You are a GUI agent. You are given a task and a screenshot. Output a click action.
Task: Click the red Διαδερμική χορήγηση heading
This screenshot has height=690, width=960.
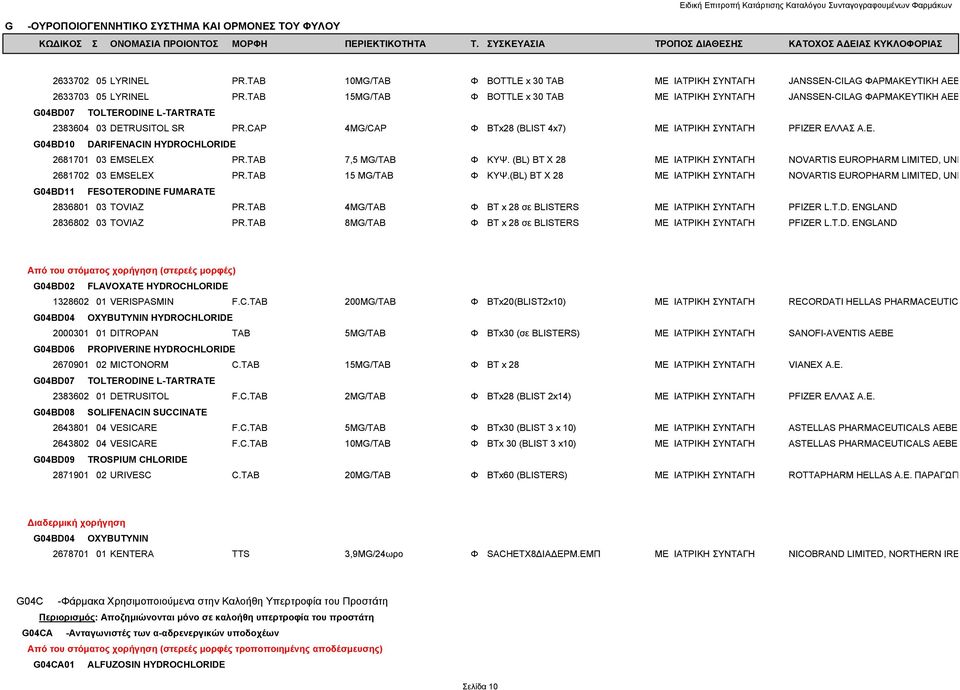76,523
